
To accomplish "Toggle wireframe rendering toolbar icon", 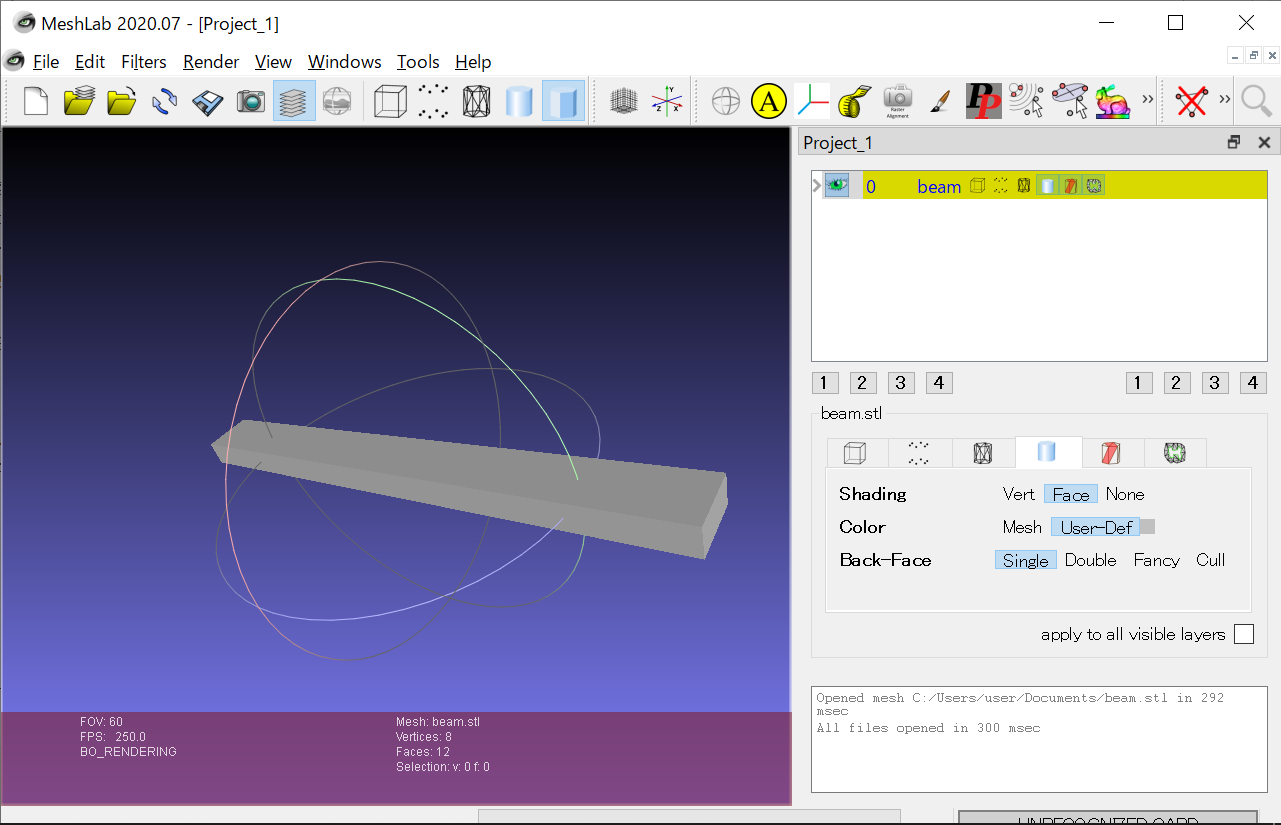I will tap(476, 101).
